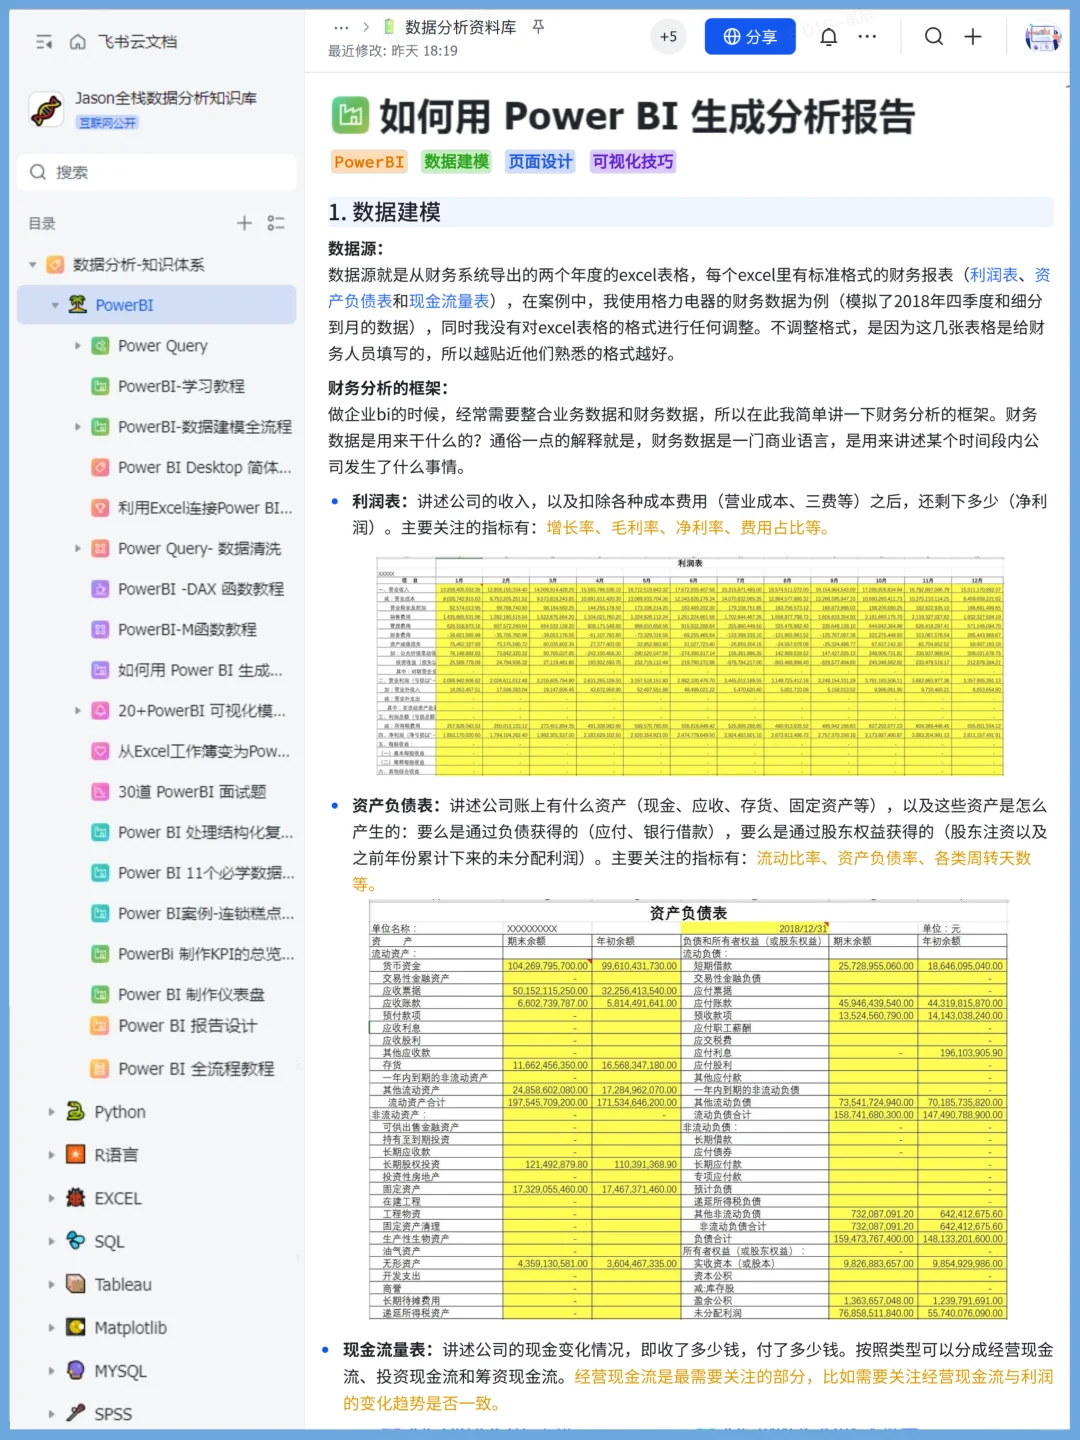The height and width of the screenshot is (1440, 1080).
Task: Open PowerBI -DAX 函数教程 page
Action: tap(200, 589)
